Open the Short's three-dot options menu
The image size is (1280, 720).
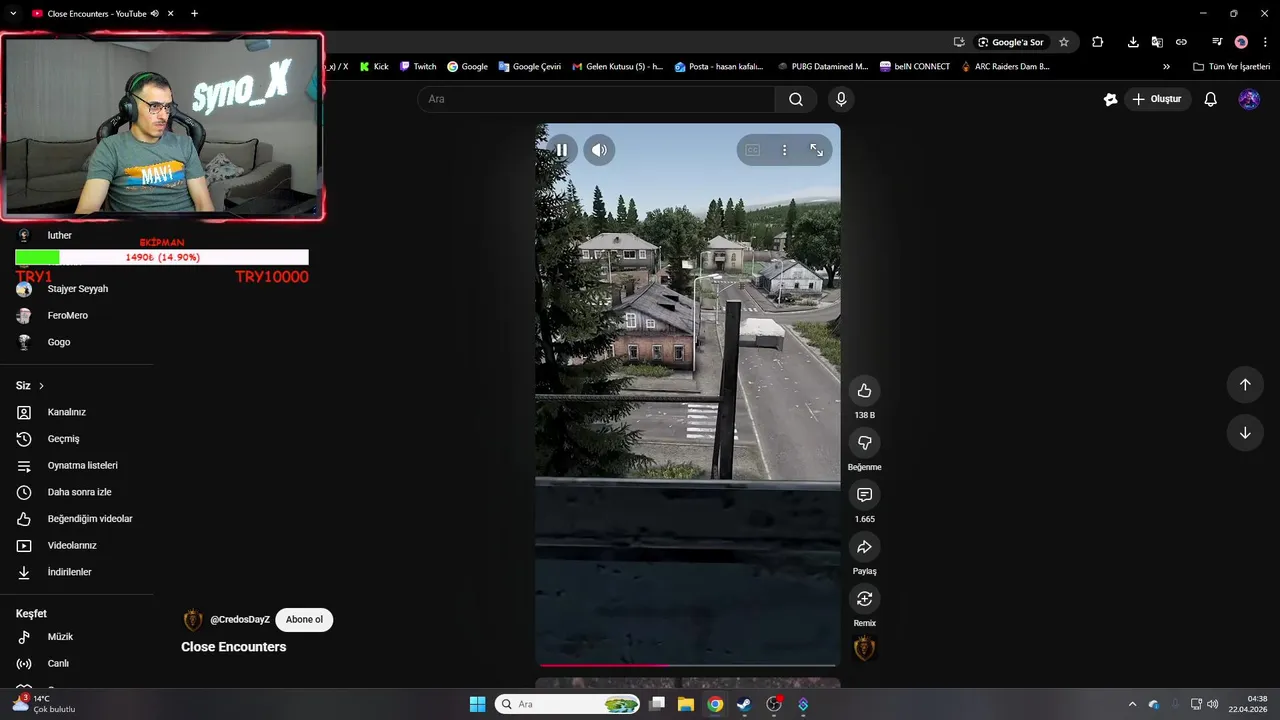784,150
